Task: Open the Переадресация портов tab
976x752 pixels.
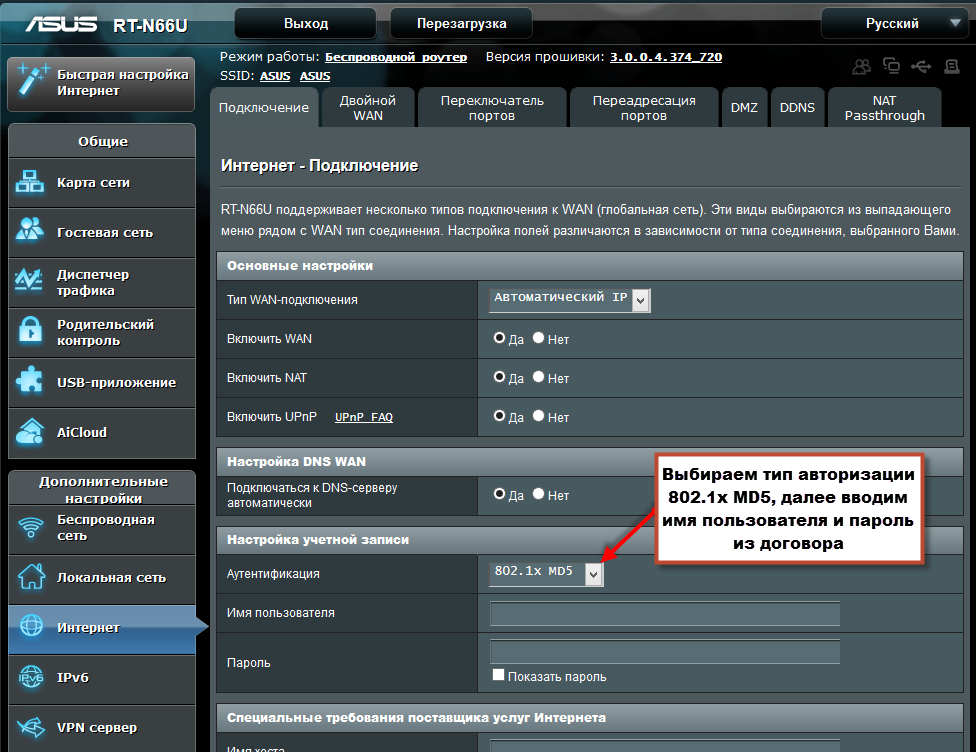Action: tap(644, 108)
